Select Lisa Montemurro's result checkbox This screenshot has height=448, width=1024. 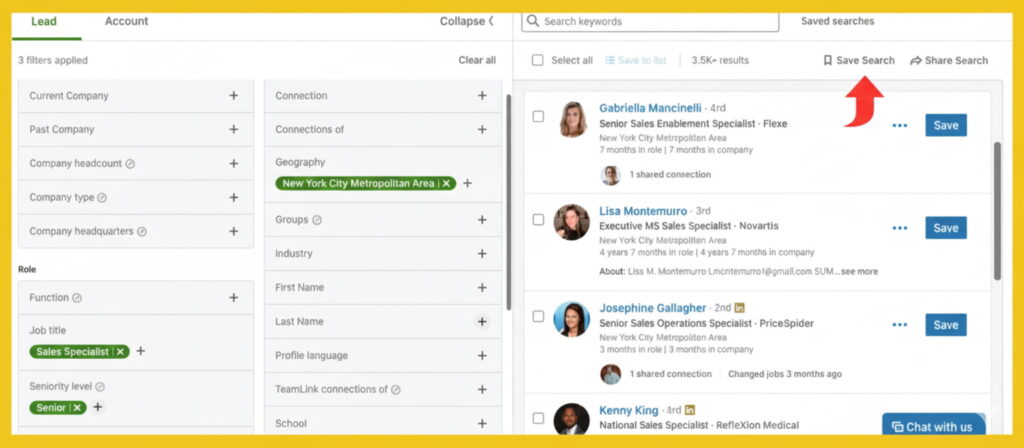click(538, 219)
